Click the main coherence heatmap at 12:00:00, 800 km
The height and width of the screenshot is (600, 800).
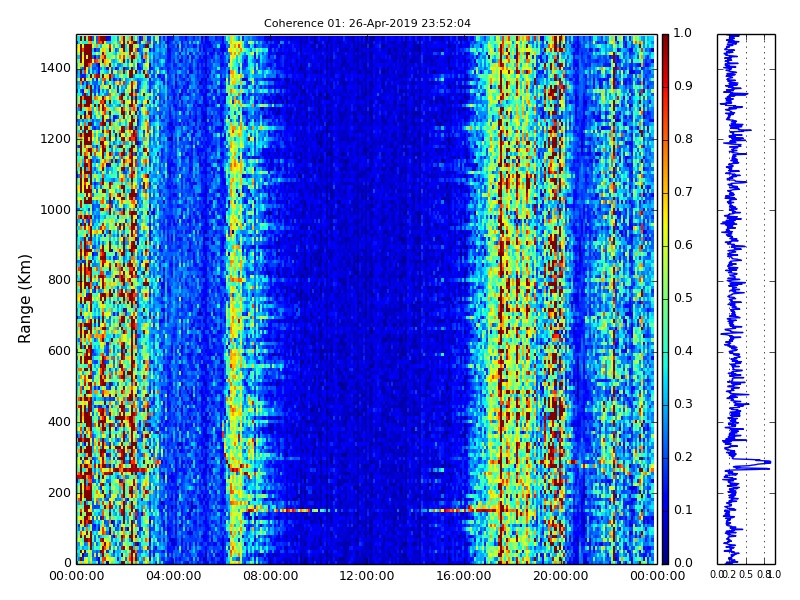[x=367, y=280]
